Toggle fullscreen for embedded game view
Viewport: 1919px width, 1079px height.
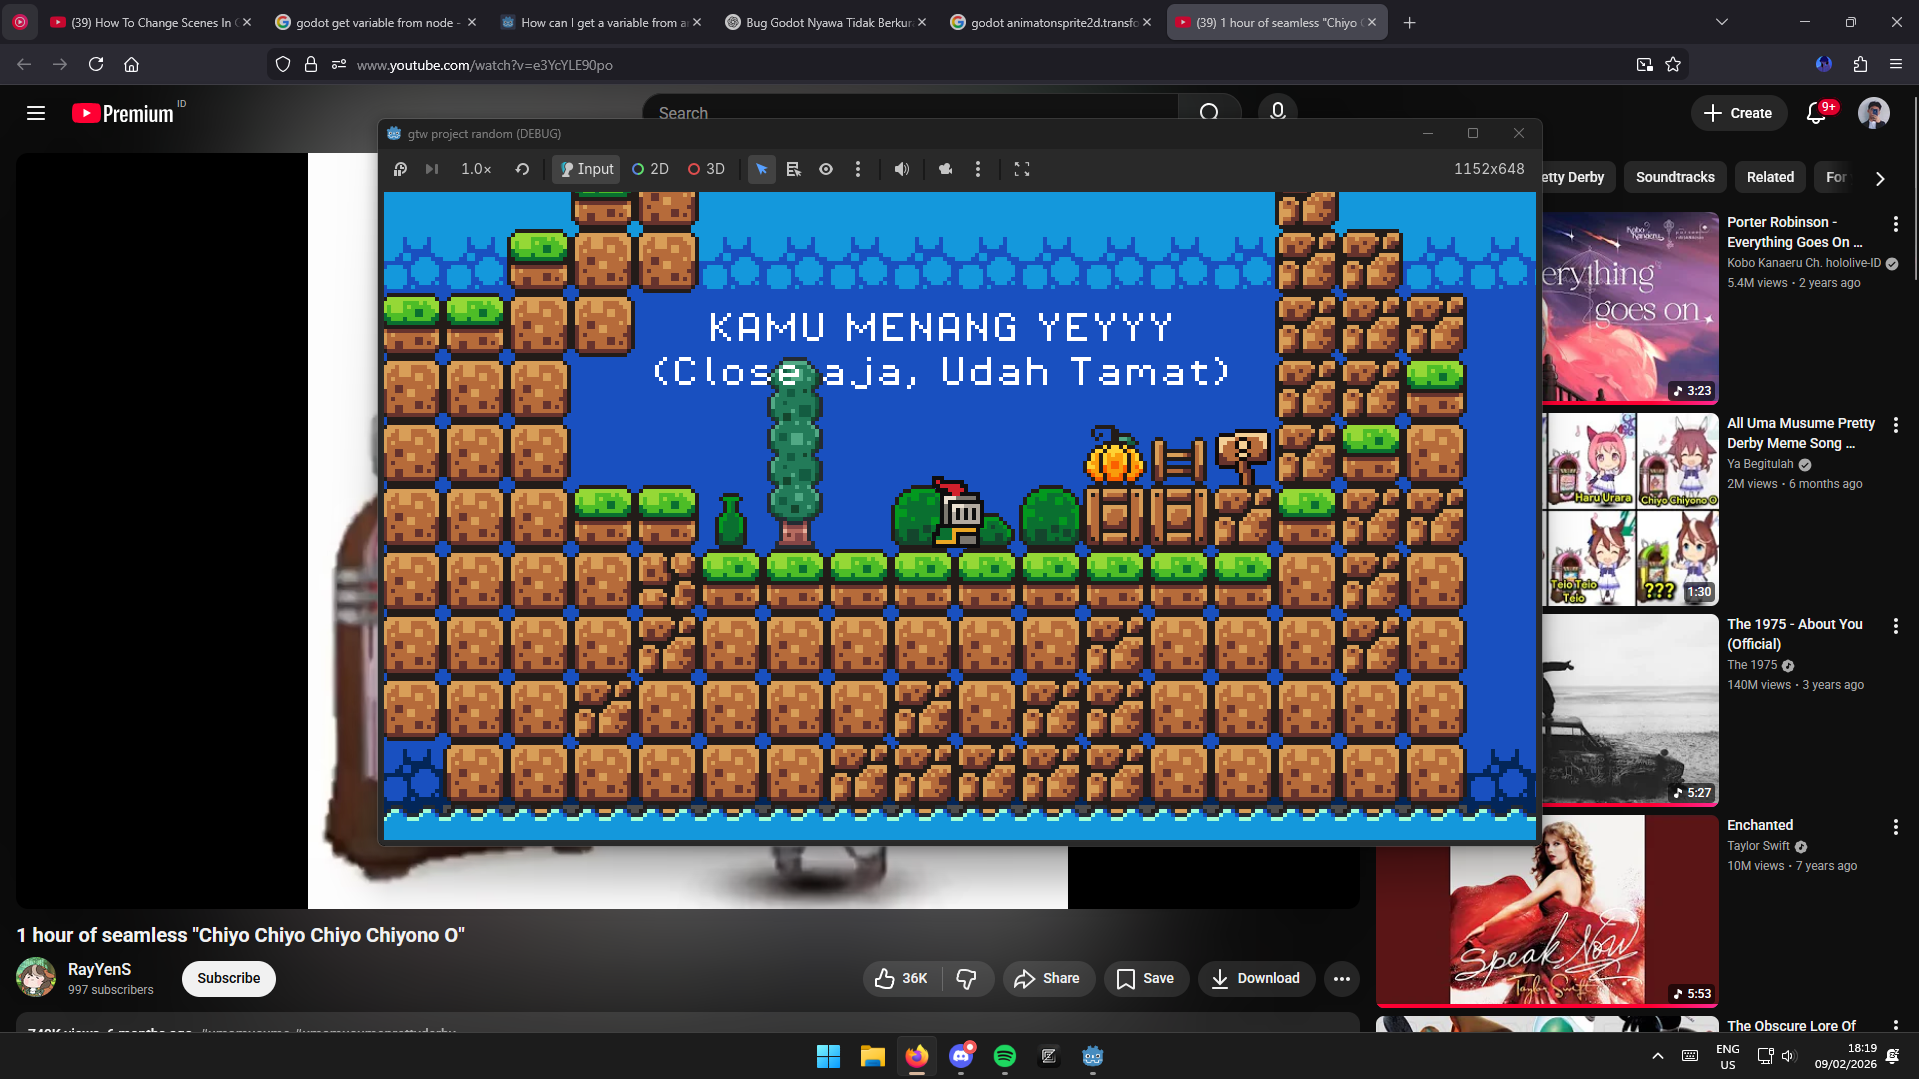tap(1022, 169)
